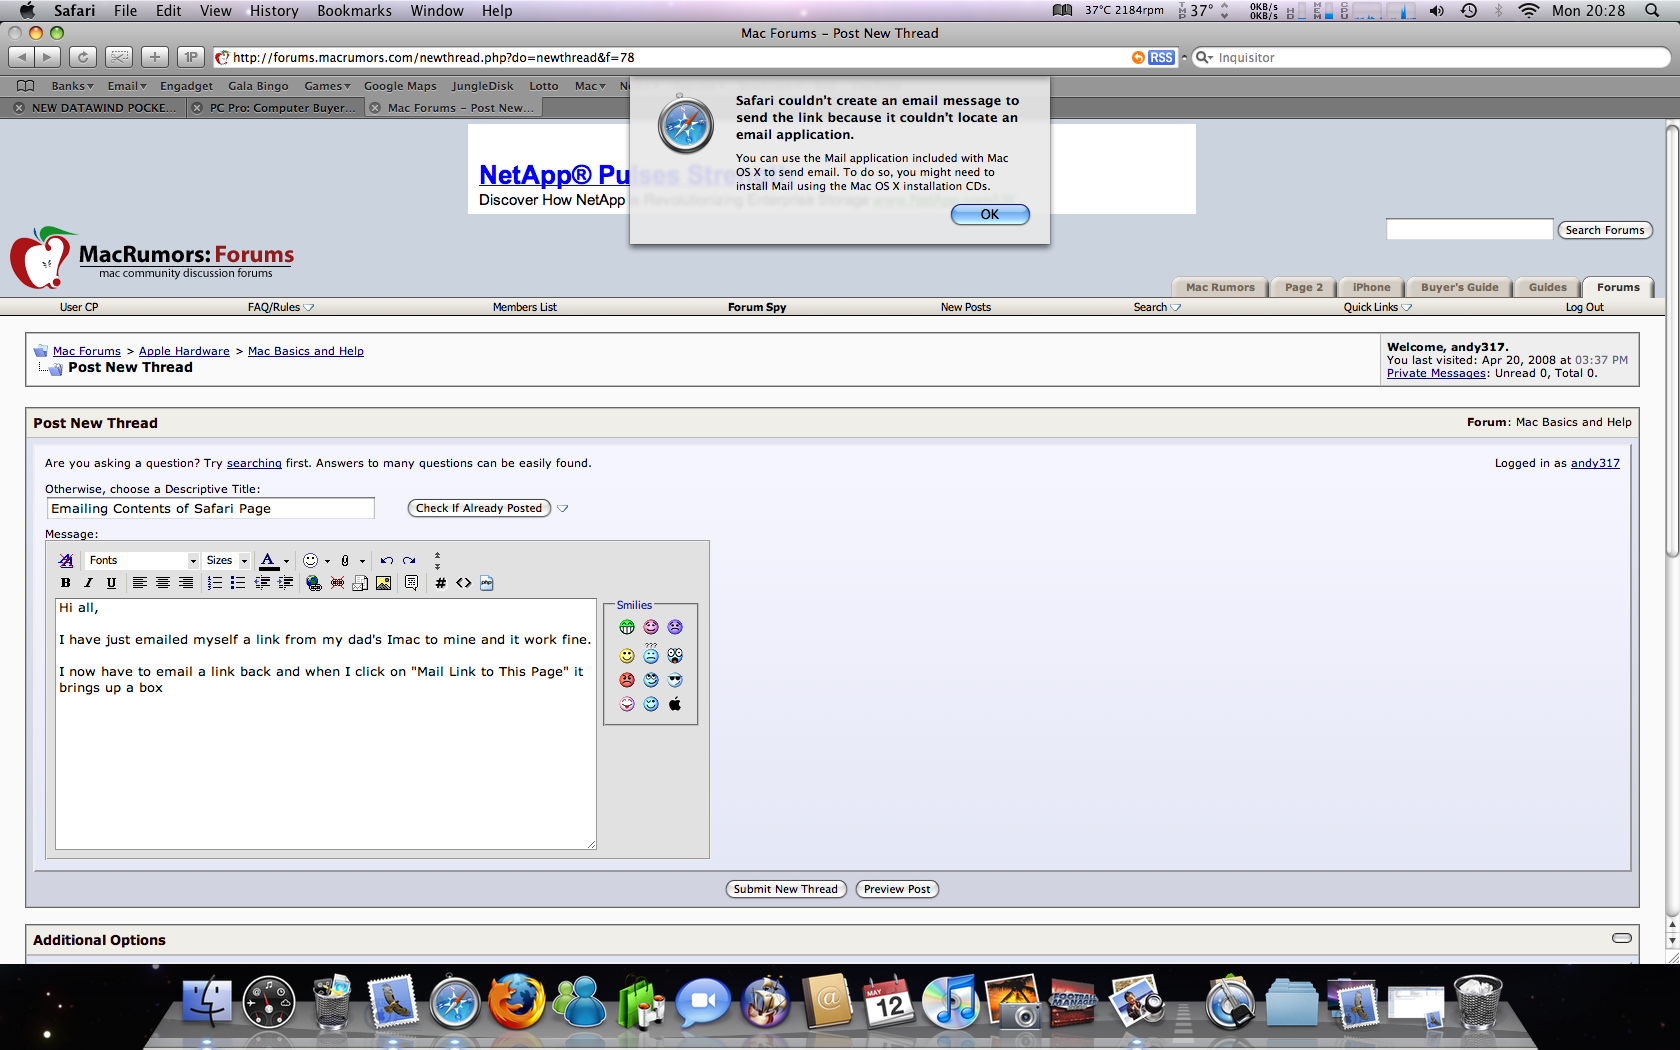Underline the selected message text

(x=111, y=583)
